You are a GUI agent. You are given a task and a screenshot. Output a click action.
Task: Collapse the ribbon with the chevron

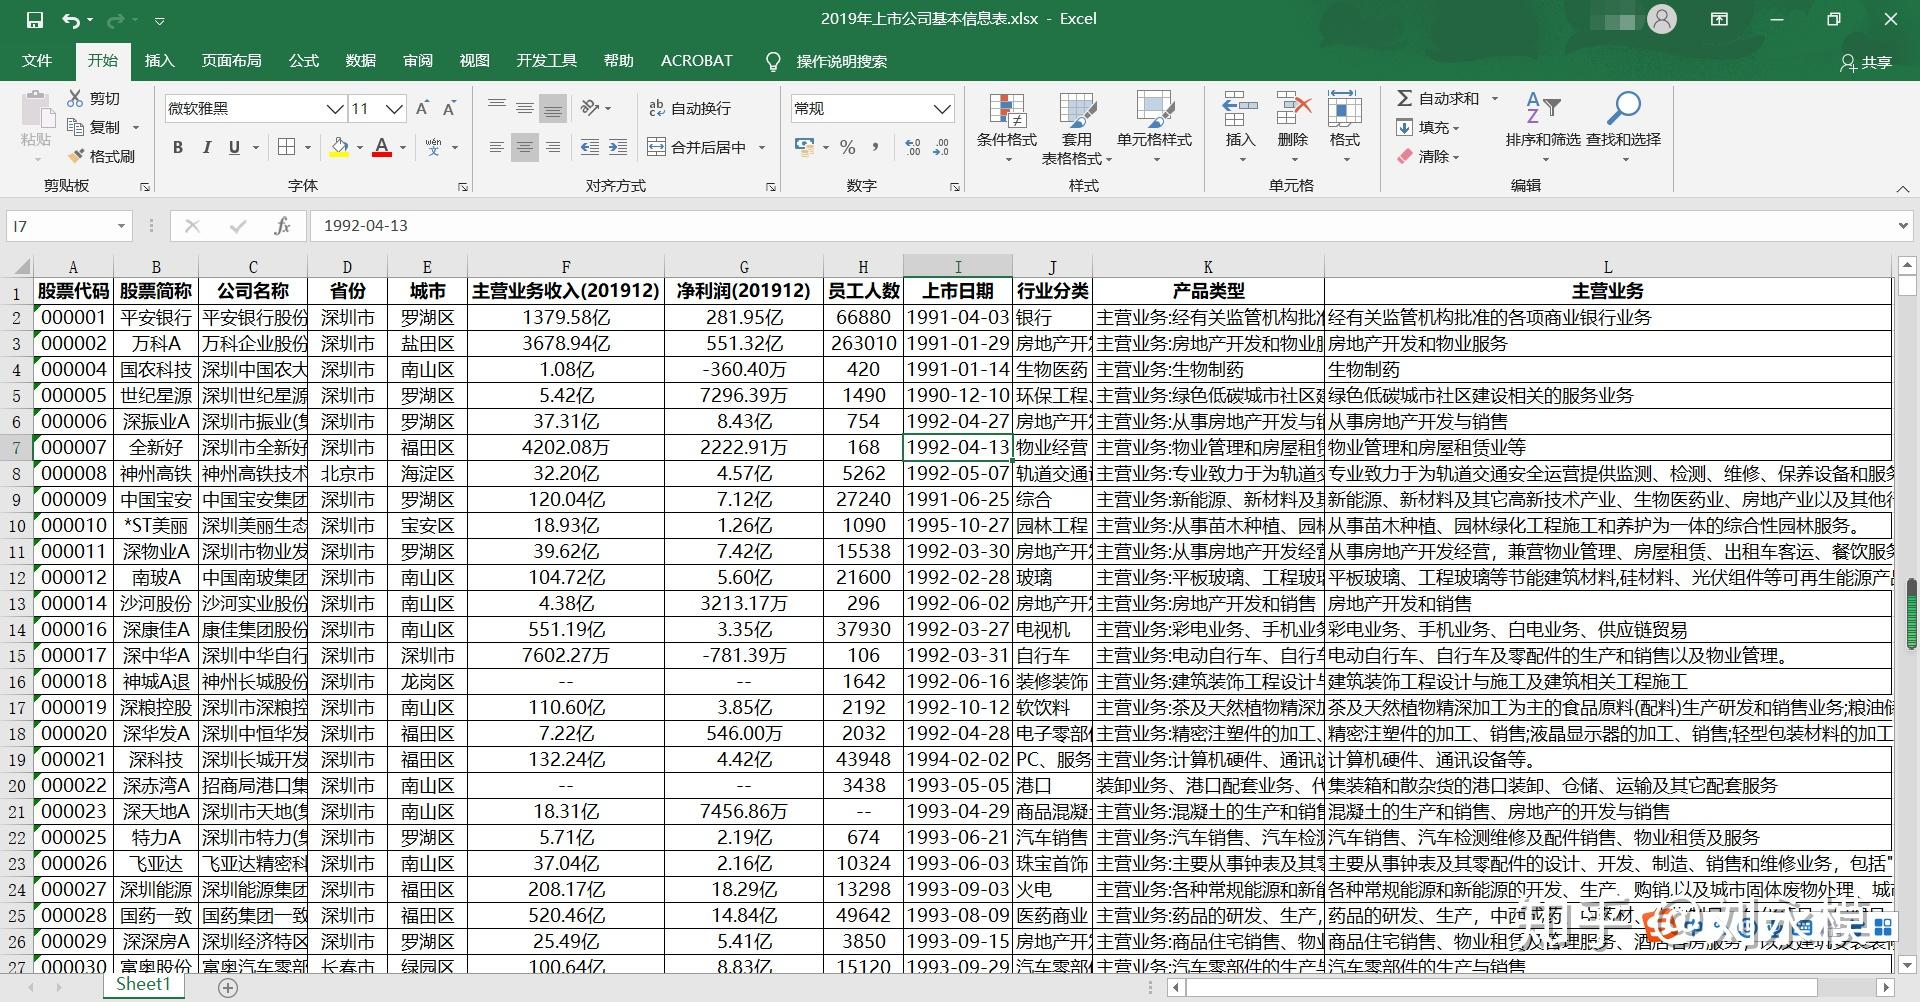(1902, 188)
